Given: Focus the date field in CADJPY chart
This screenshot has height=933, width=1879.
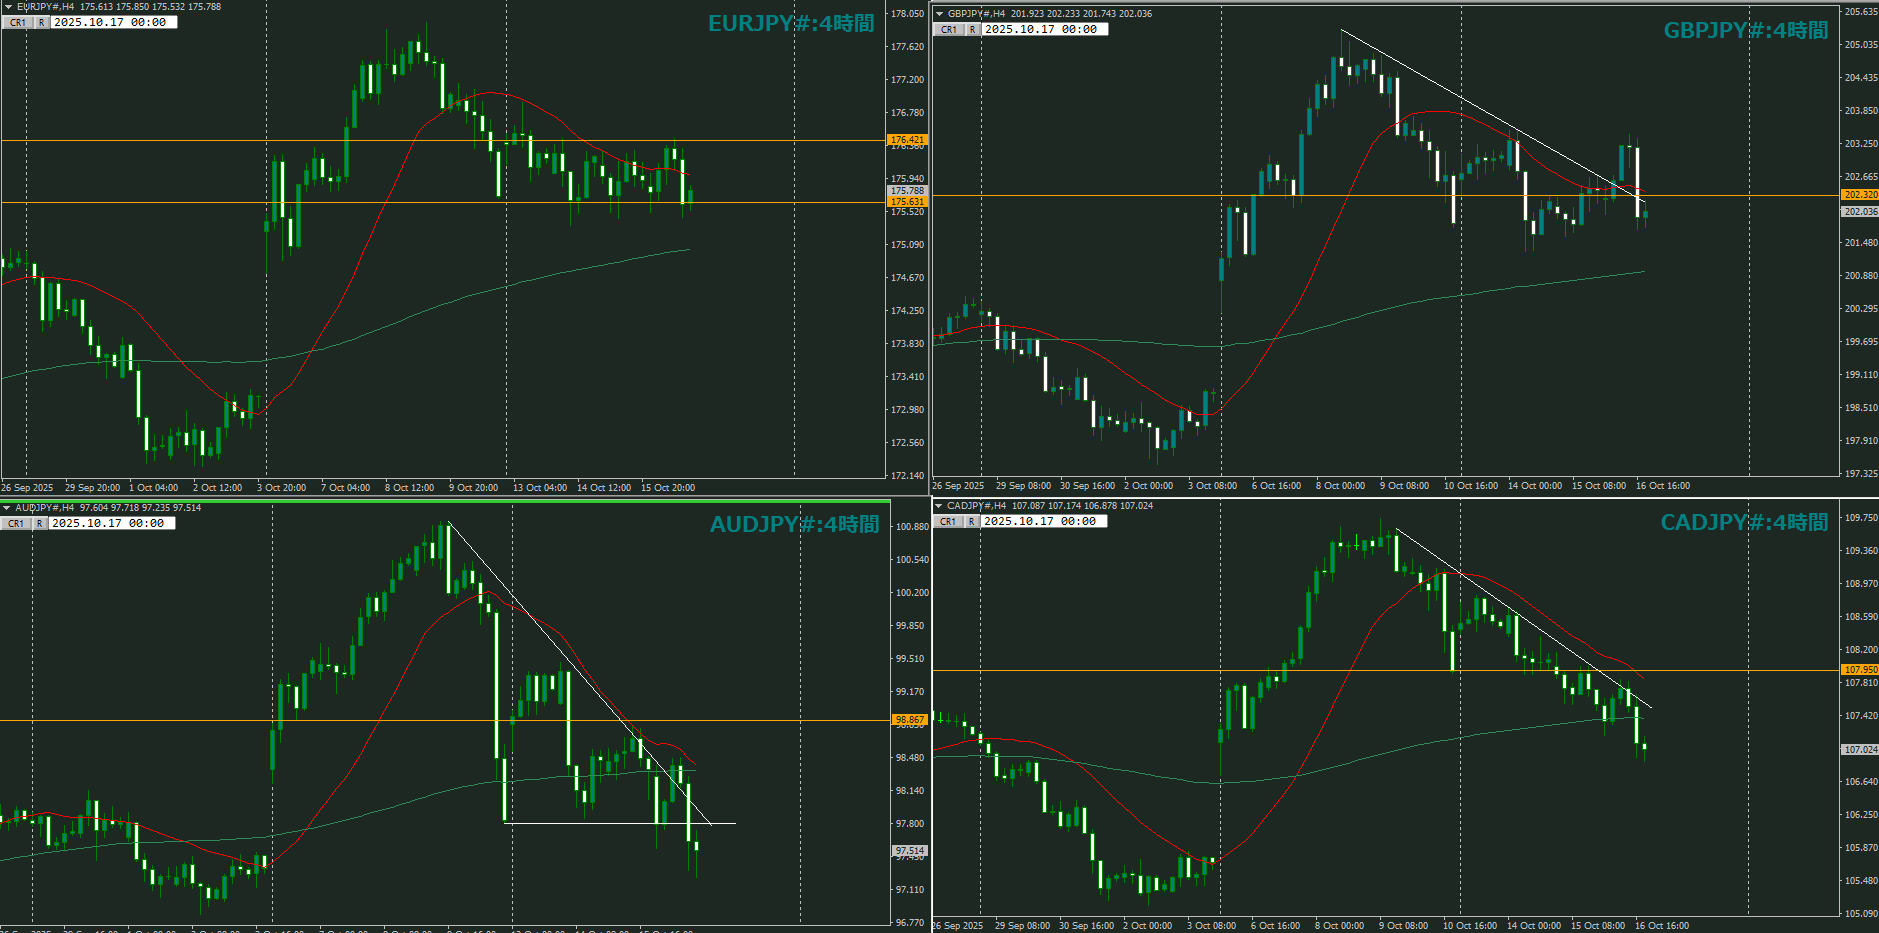Looking at the screenshot, I should 1043,521.
